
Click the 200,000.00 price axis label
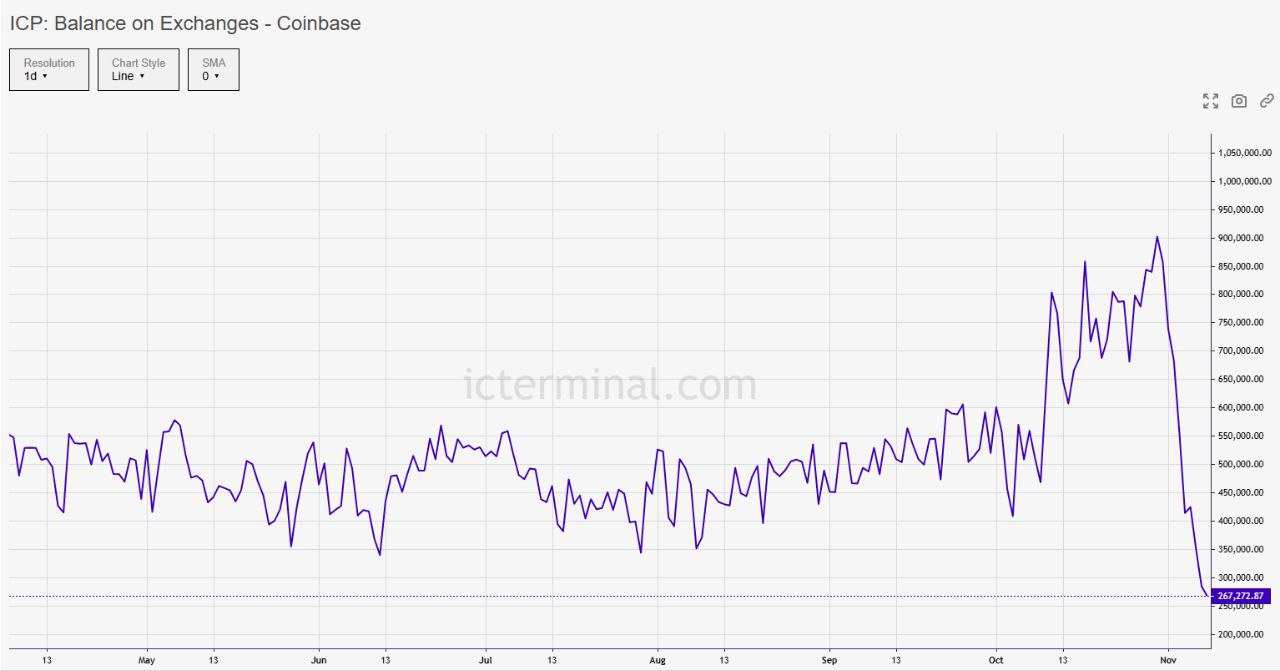tap(1246, 634)
